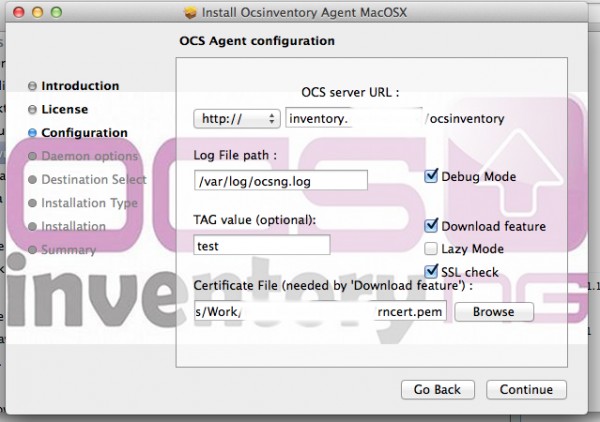600x422 pixels.
Task: Minimize the installer with the yellow button
Action: (x=38, y=12)
